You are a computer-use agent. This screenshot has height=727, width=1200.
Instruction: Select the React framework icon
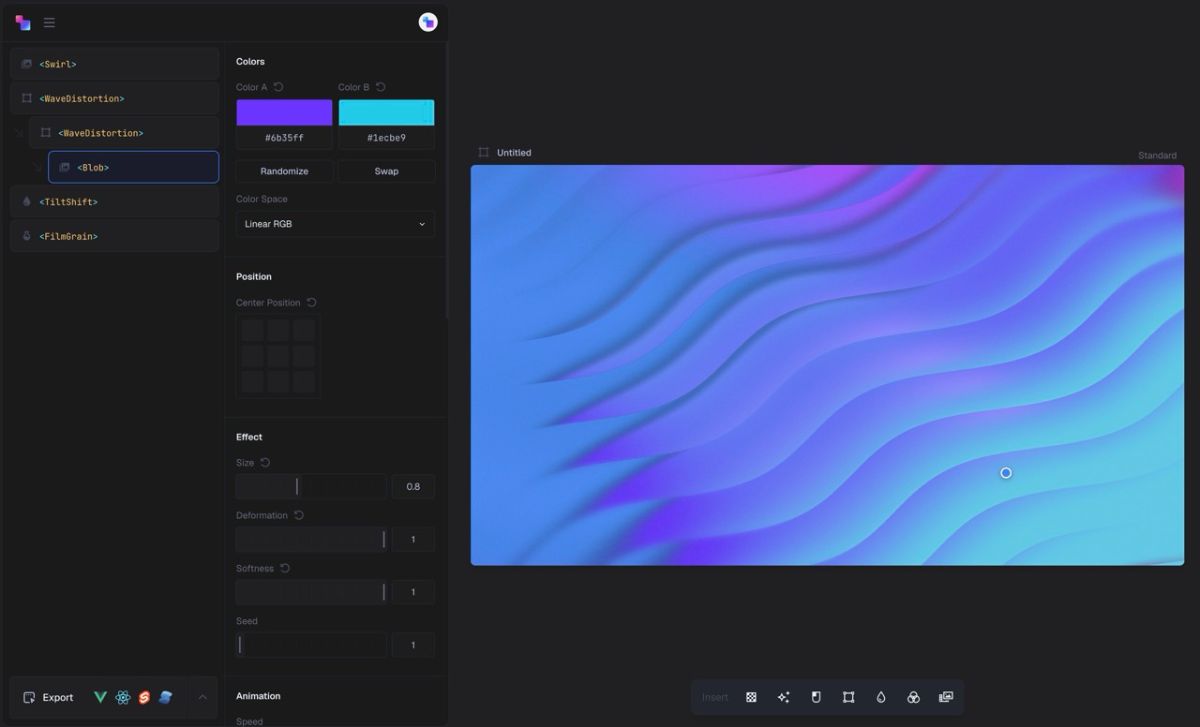click(123, 697)
